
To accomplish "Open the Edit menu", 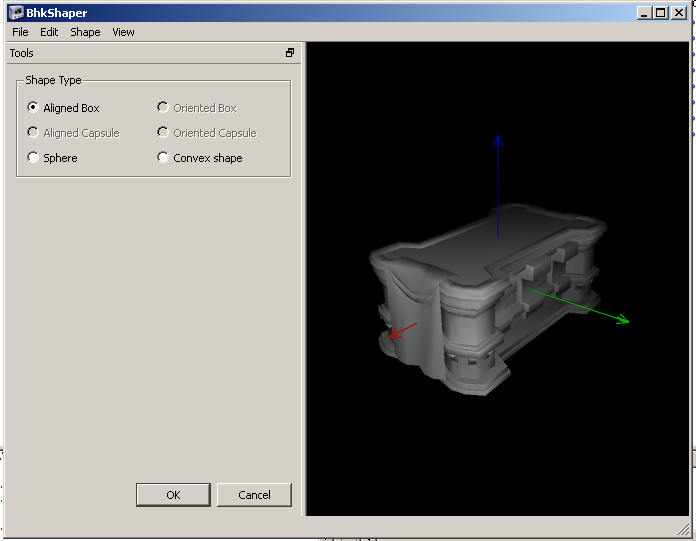I will pos(49,32).
